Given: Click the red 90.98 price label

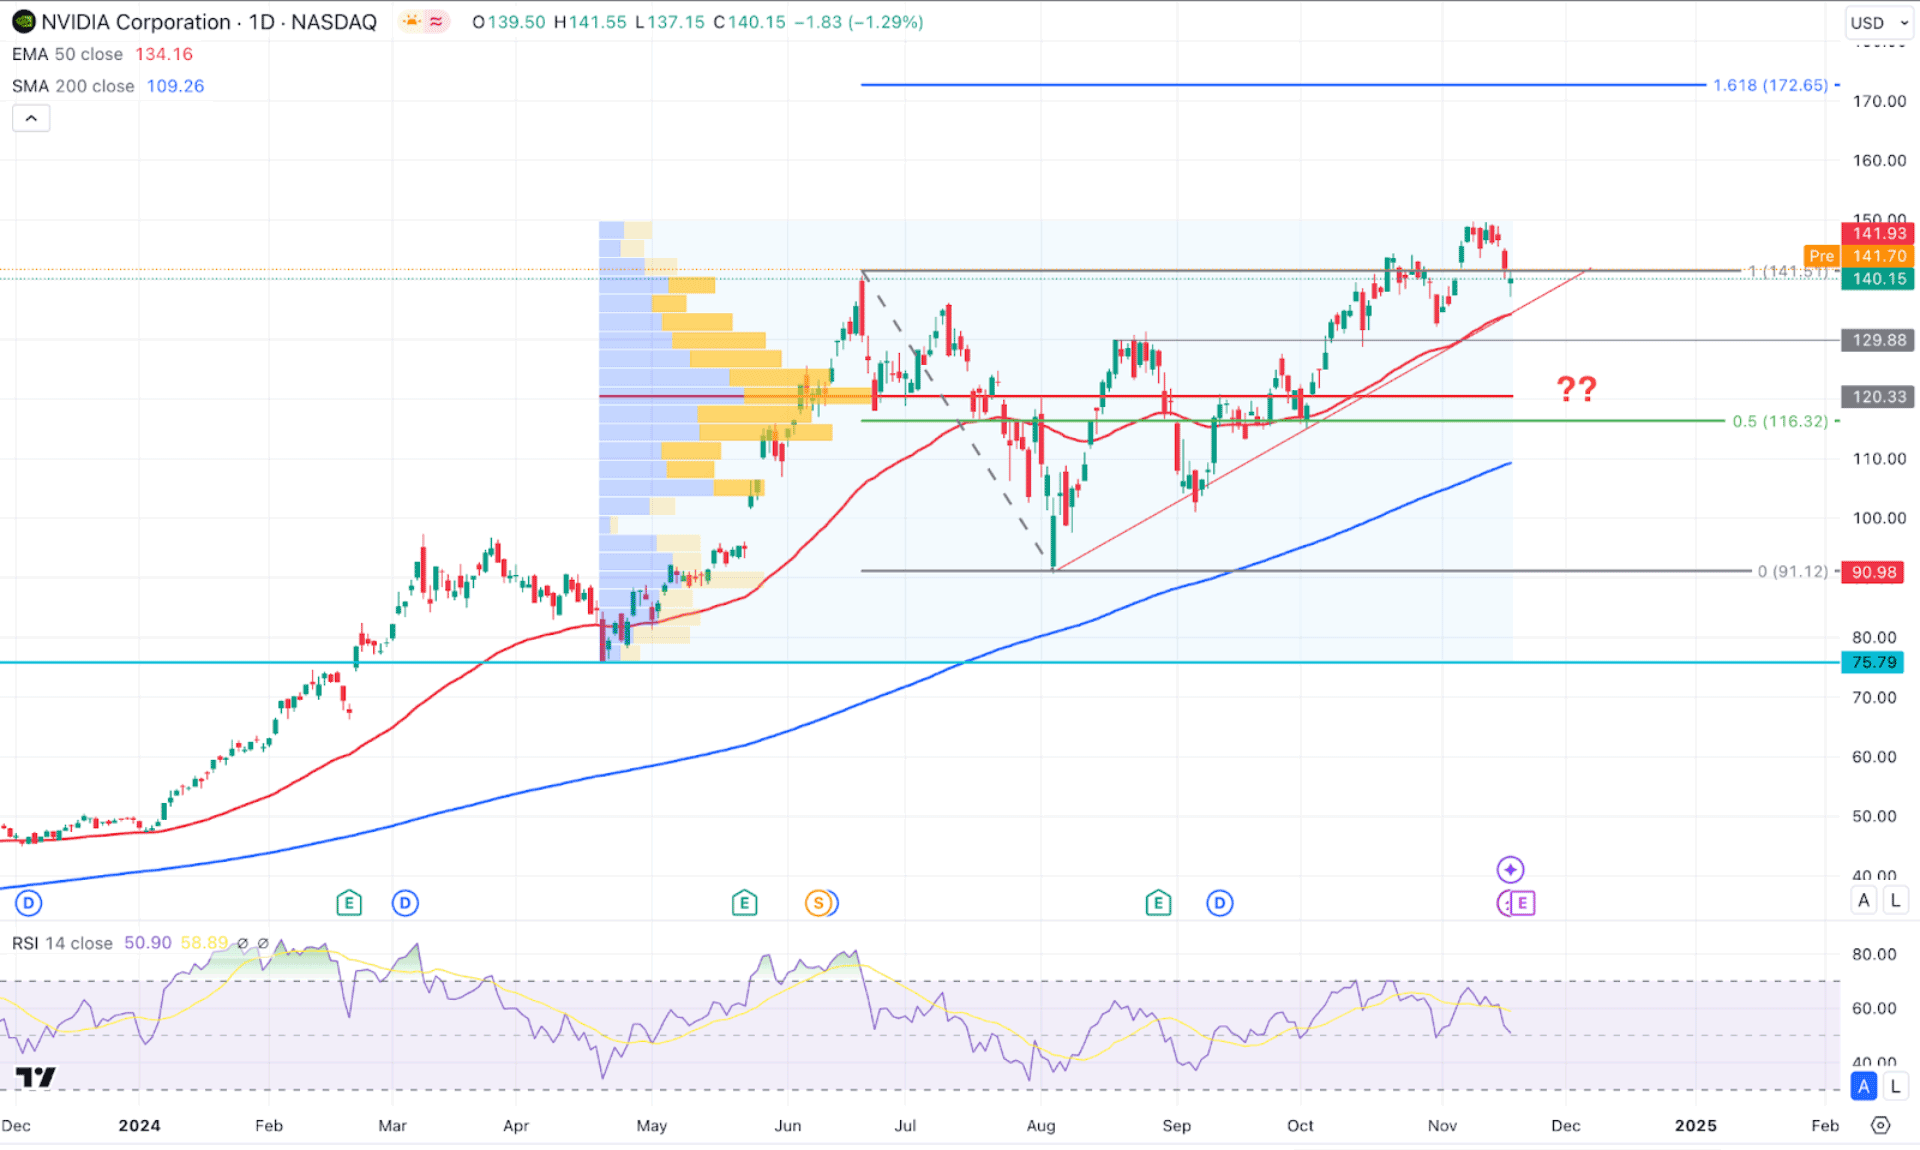Looking at the screenshot, I should pos(1873,572).
